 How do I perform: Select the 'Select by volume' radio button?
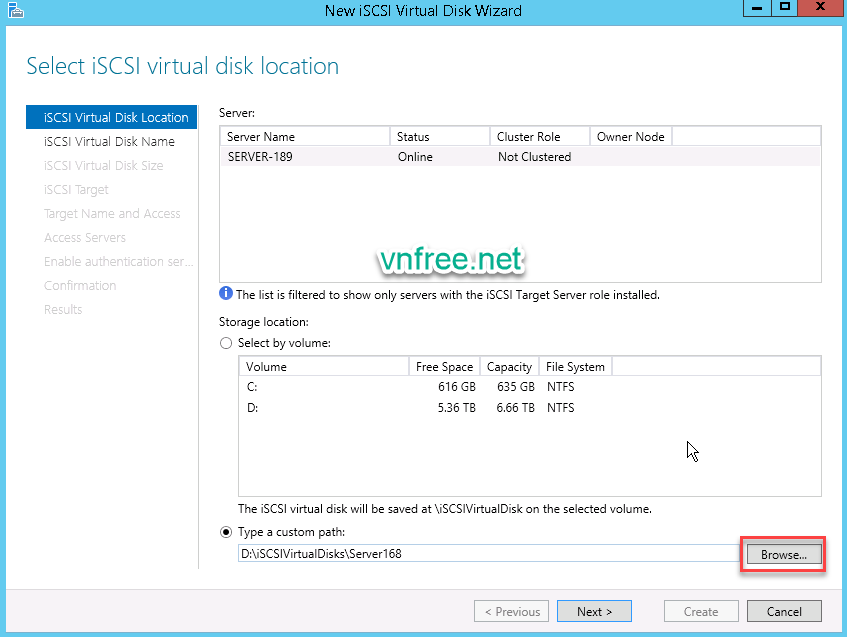[226, 343]
